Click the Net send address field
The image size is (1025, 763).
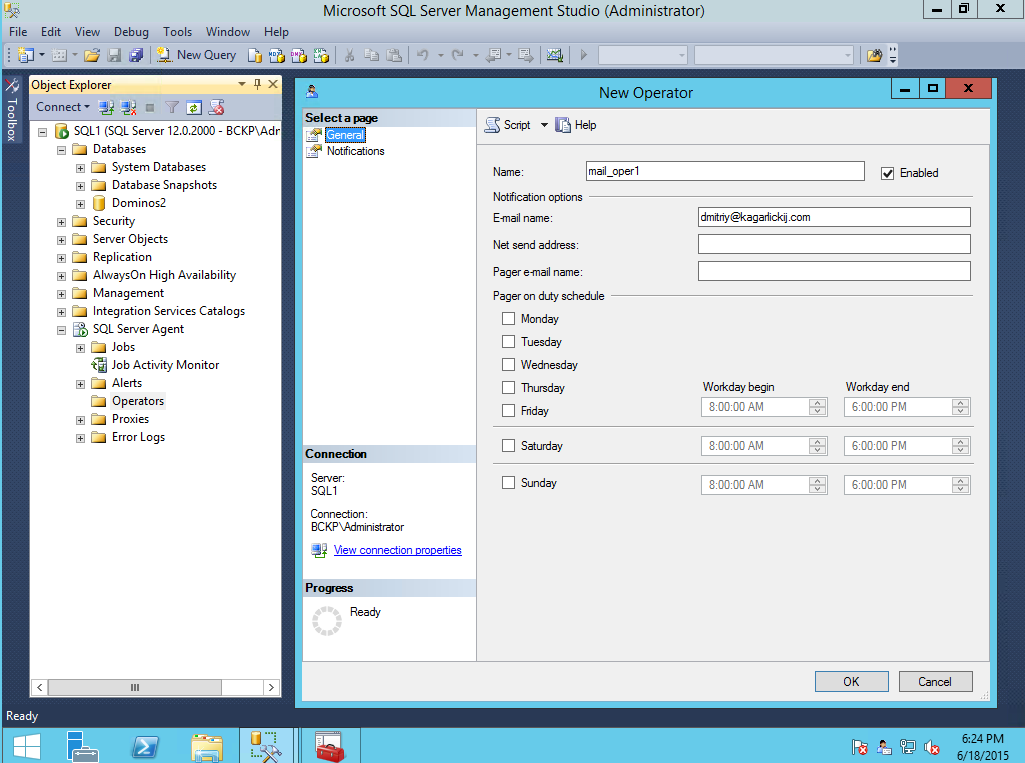tap(834, 245)
